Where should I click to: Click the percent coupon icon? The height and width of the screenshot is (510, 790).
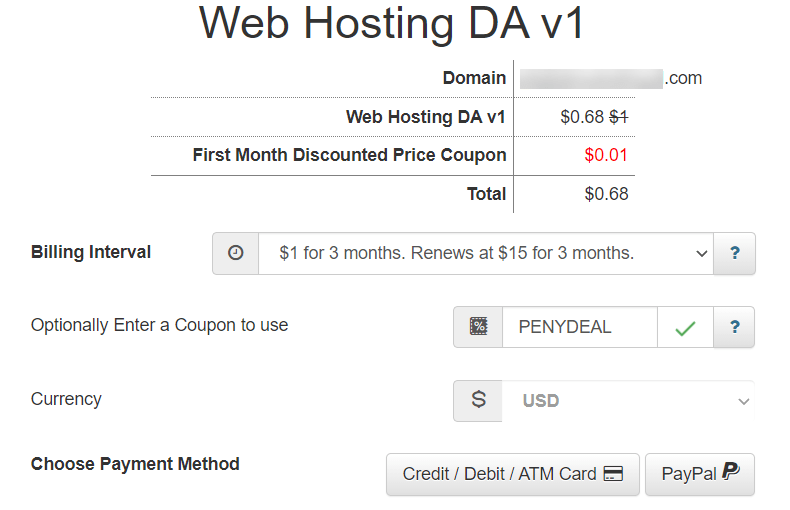(x=478, y=327)
